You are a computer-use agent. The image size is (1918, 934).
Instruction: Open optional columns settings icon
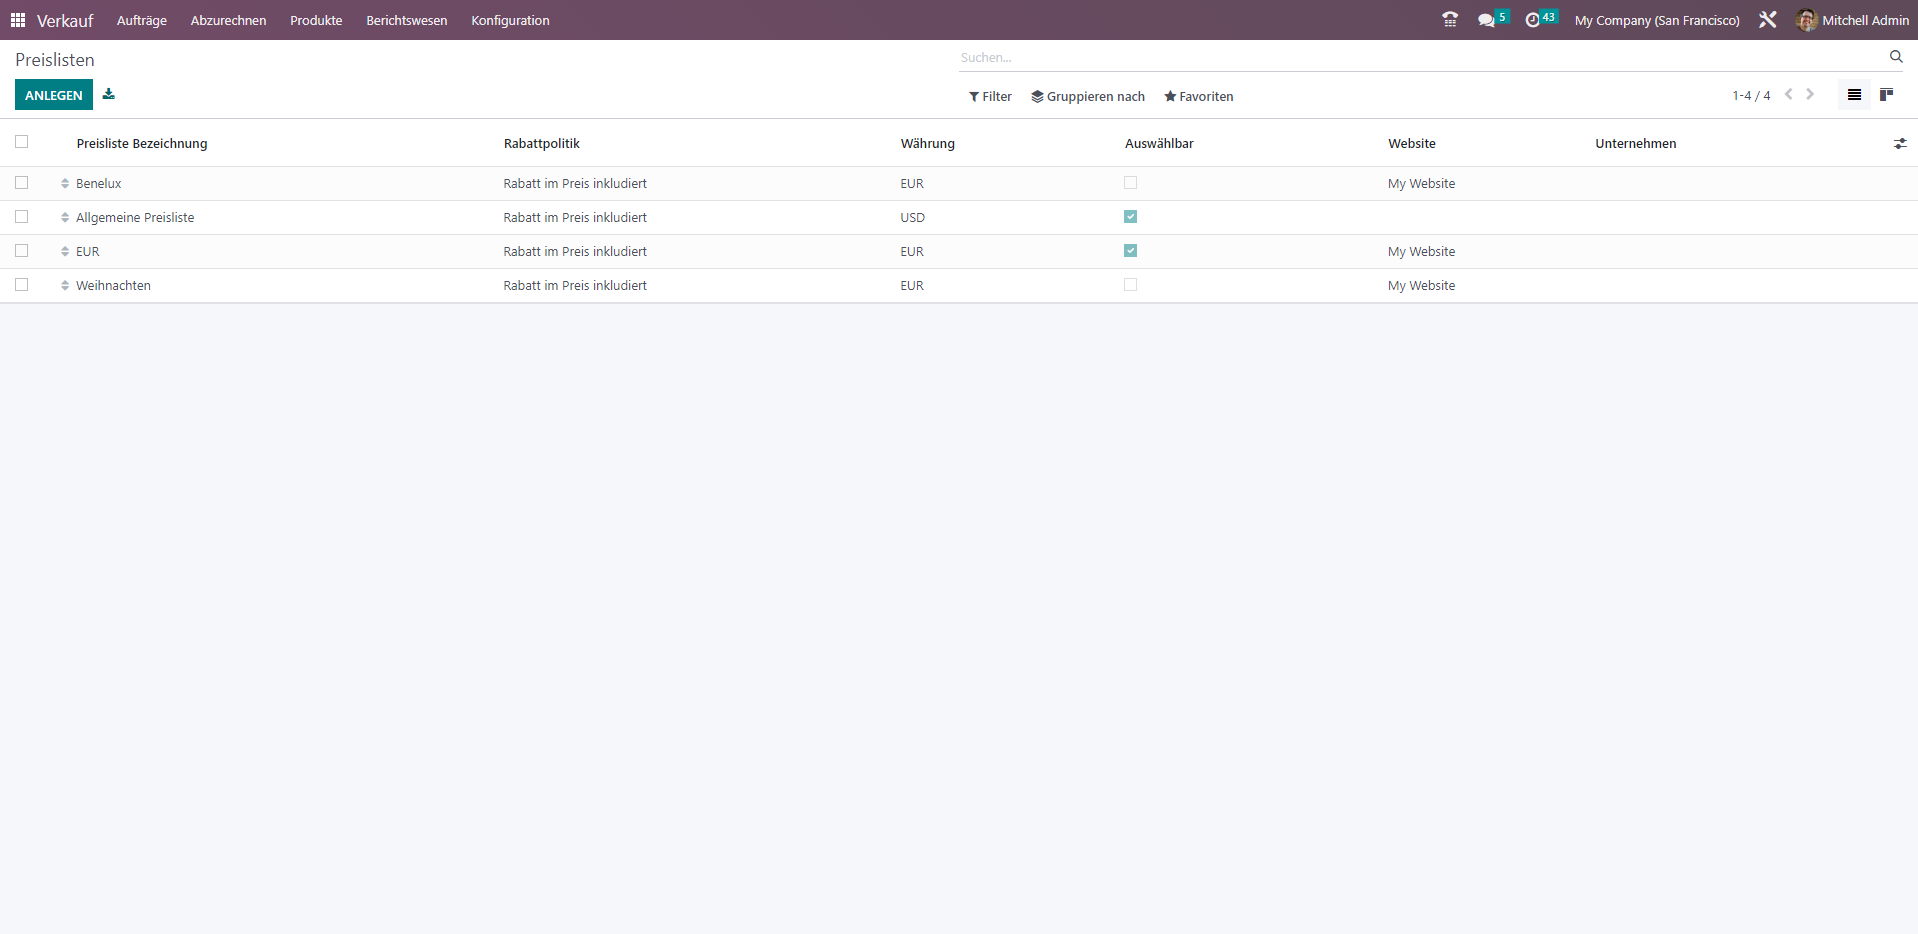(x=1900, y=144)
